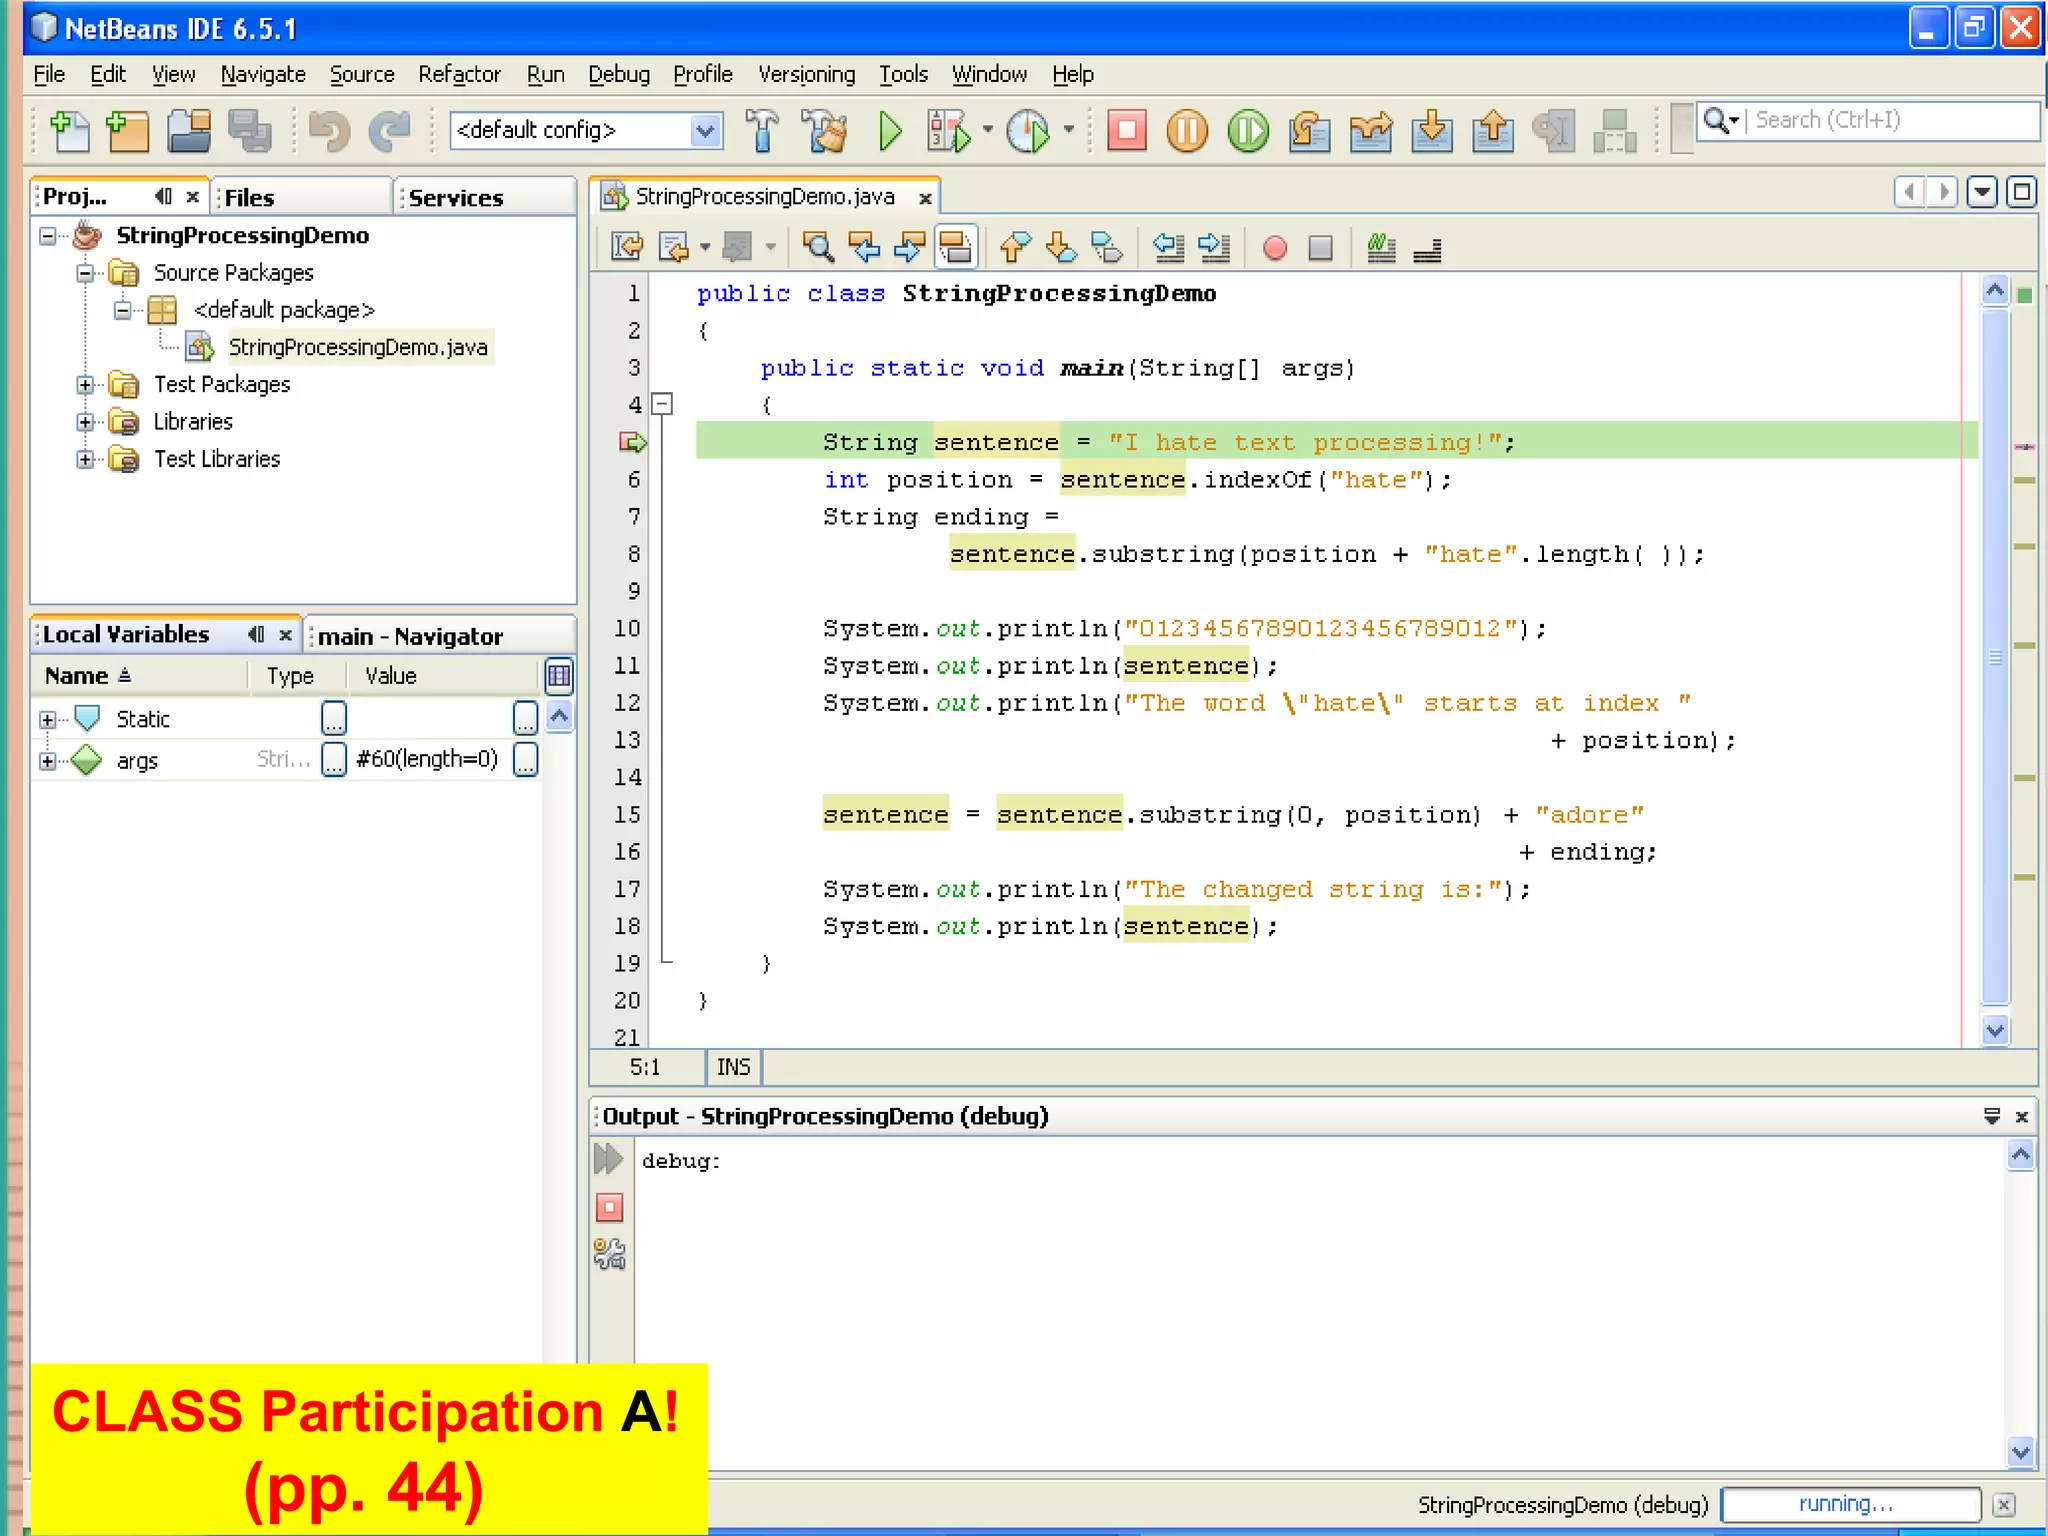Image resolution: width=2048 pixels, height=1536 pixels.
Task: Click the Find Previous Occurrence icon
Action: point(863,247)
